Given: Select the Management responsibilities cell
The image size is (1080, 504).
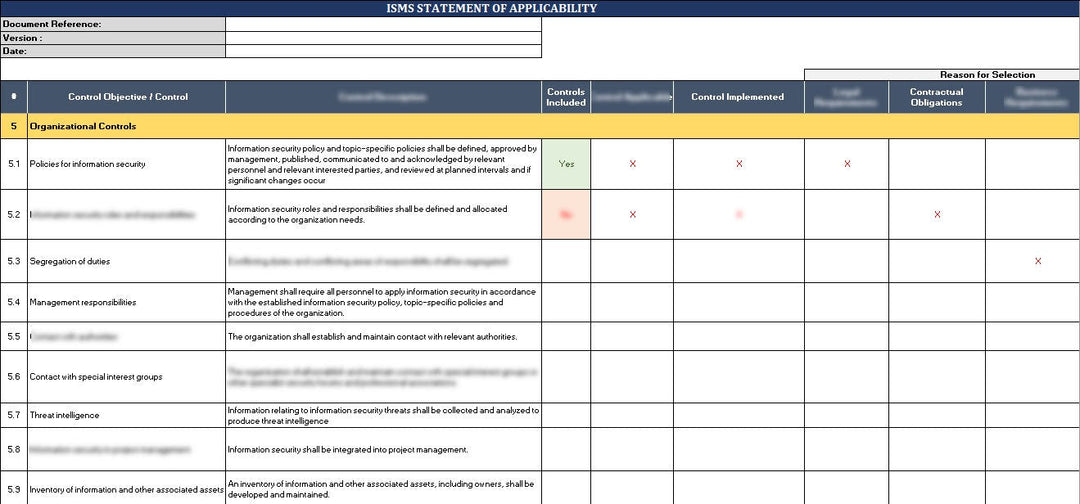Looking at the screenshot, I should coord(127,302).
